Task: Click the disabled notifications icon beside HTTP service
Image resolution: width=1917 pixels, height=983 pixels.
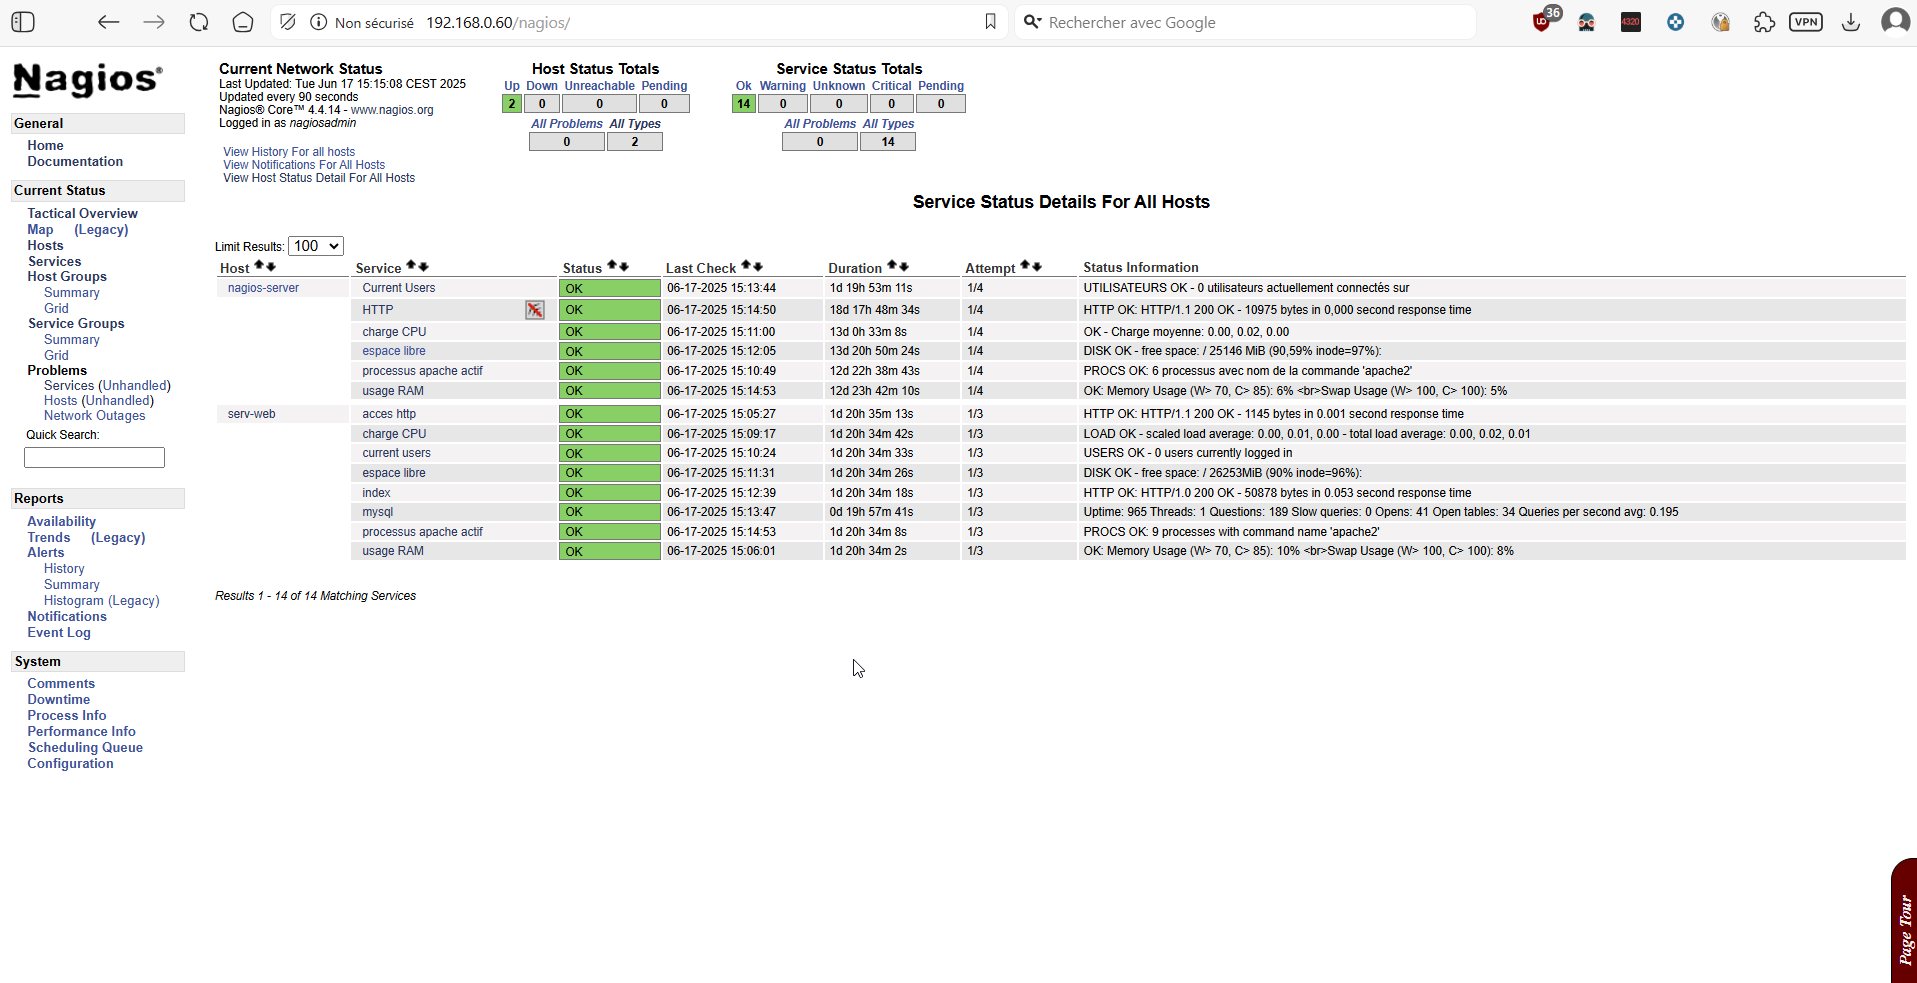Action: 535,310
